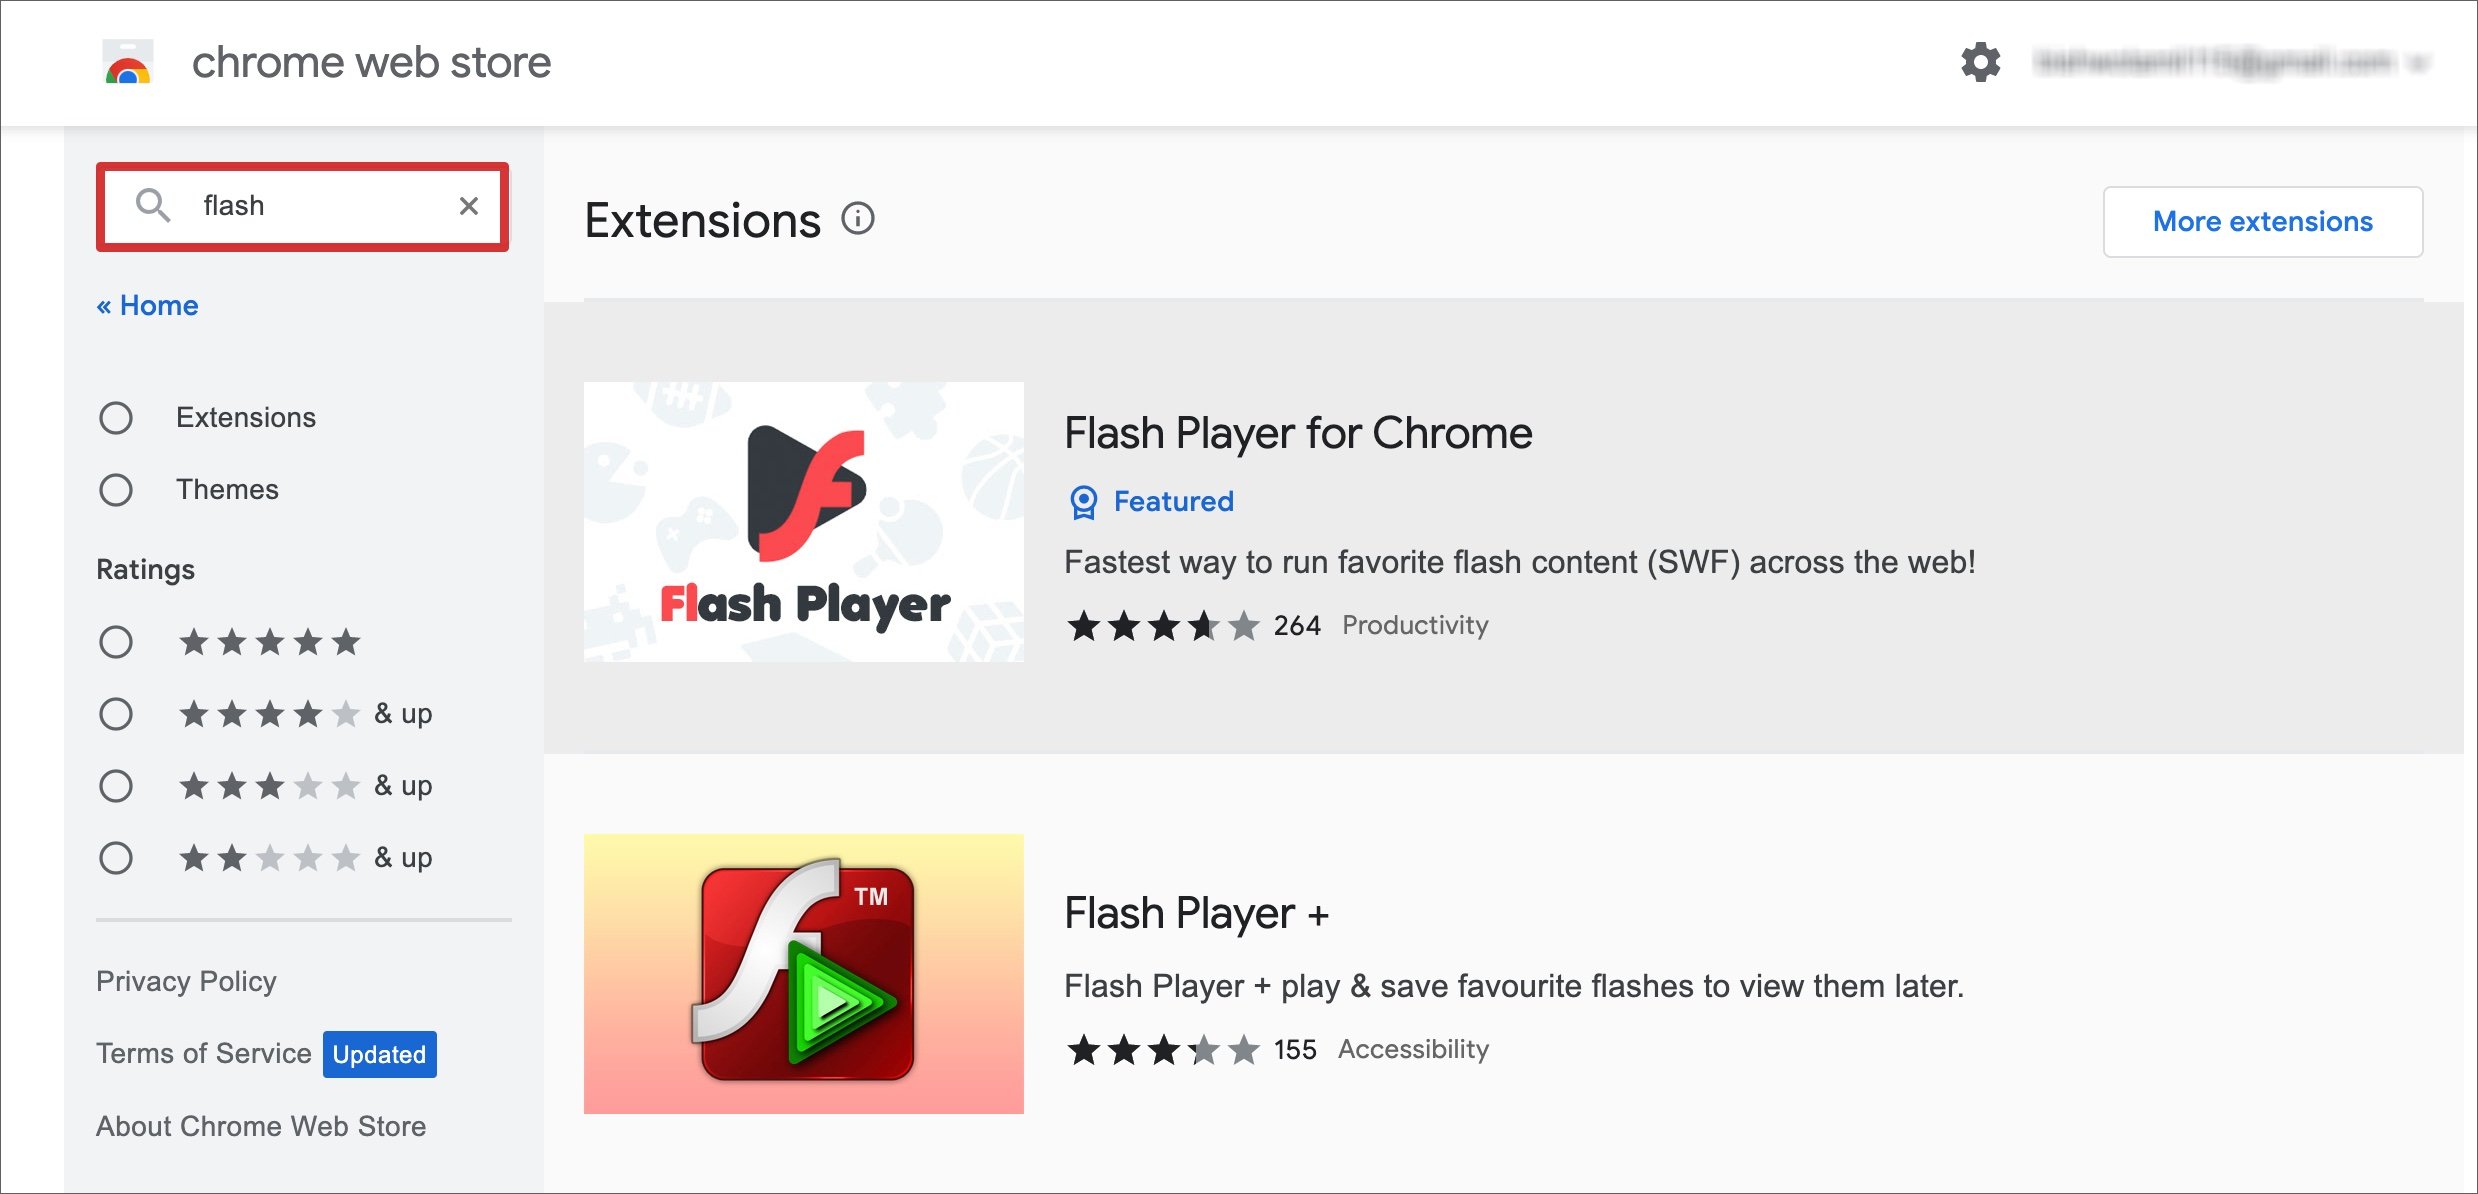Click the magnifying glass search icon
2478x1194 pixels.
152,205
